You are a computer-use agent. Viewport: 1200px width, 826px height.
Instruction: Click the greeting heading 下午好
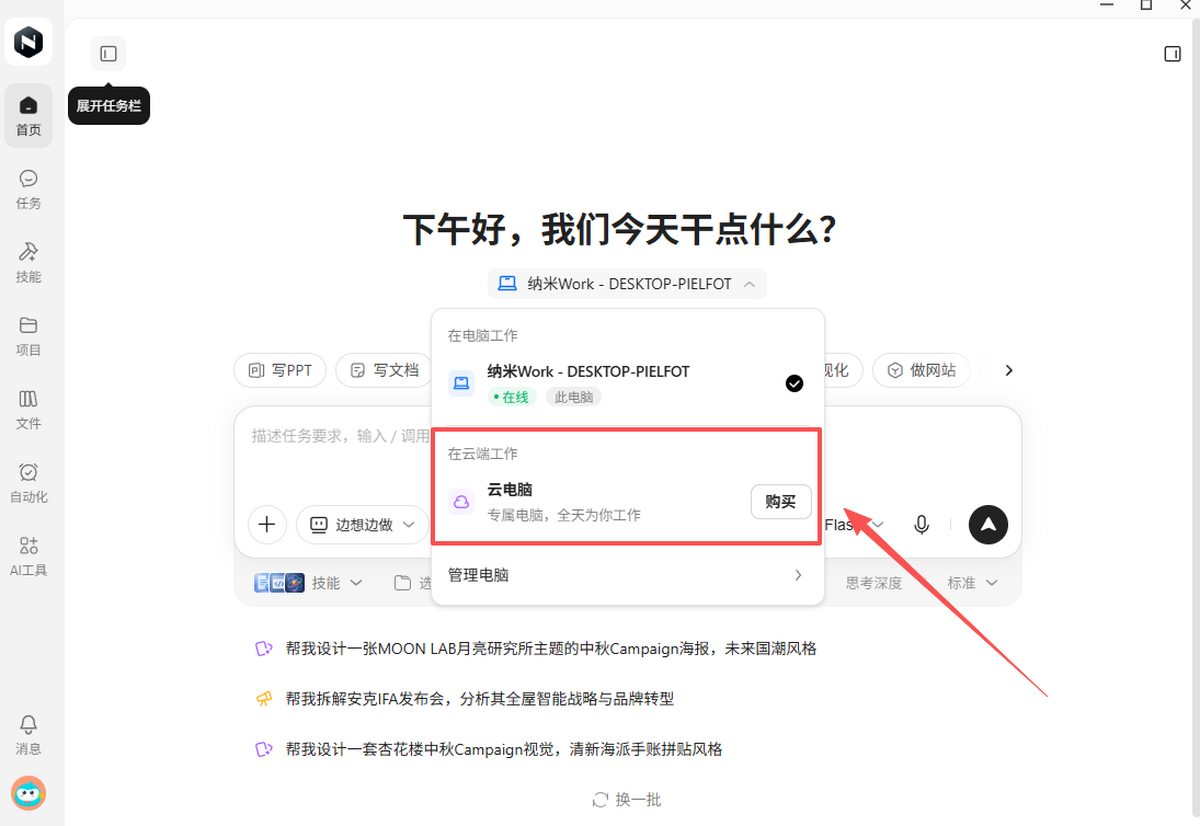(618, 229)
